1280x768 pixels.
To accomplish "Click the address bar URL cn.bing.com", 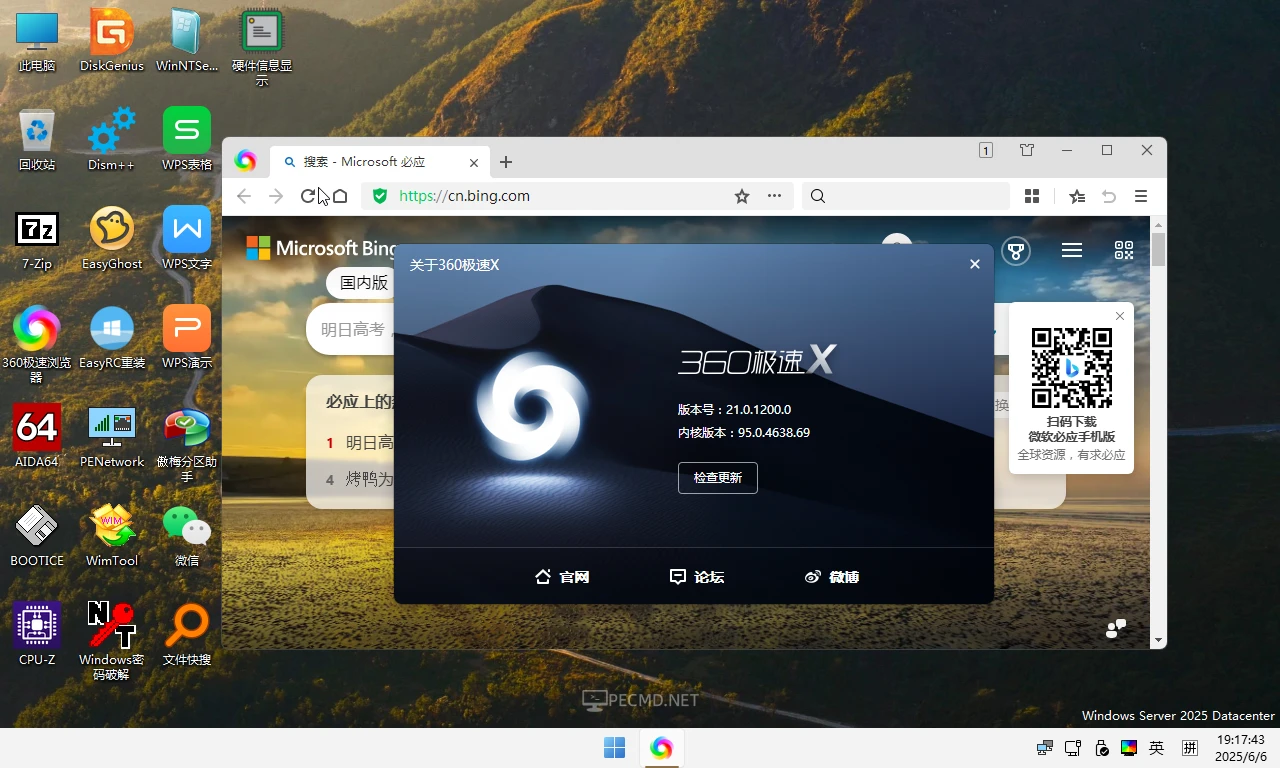I will point(464,196).
